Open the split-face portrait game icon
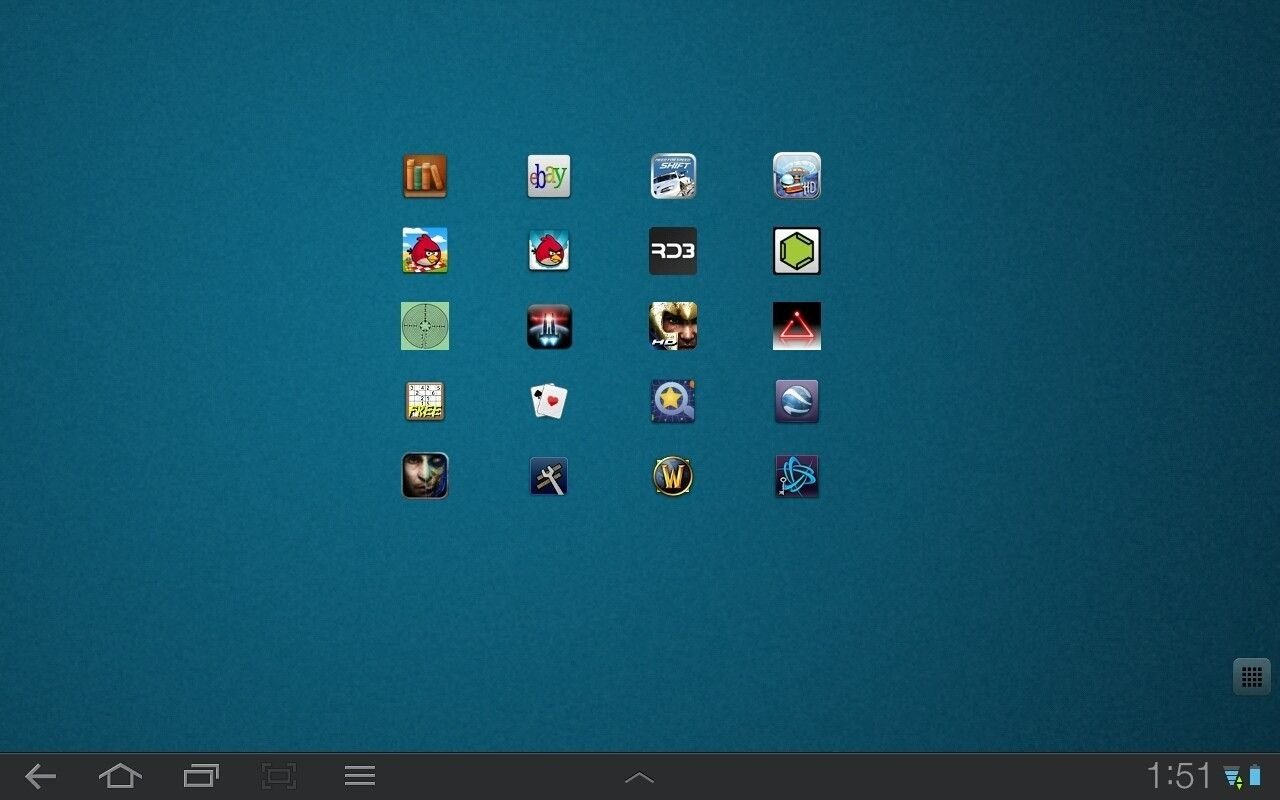 tap(425, 476)
